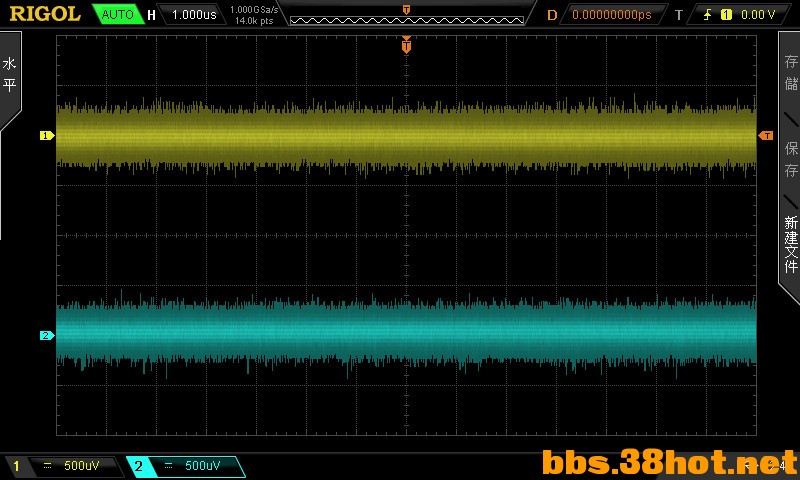Viewport: 800px width, 480px height.
Task: Click the RIGOL logo
Action: (45, 14)
